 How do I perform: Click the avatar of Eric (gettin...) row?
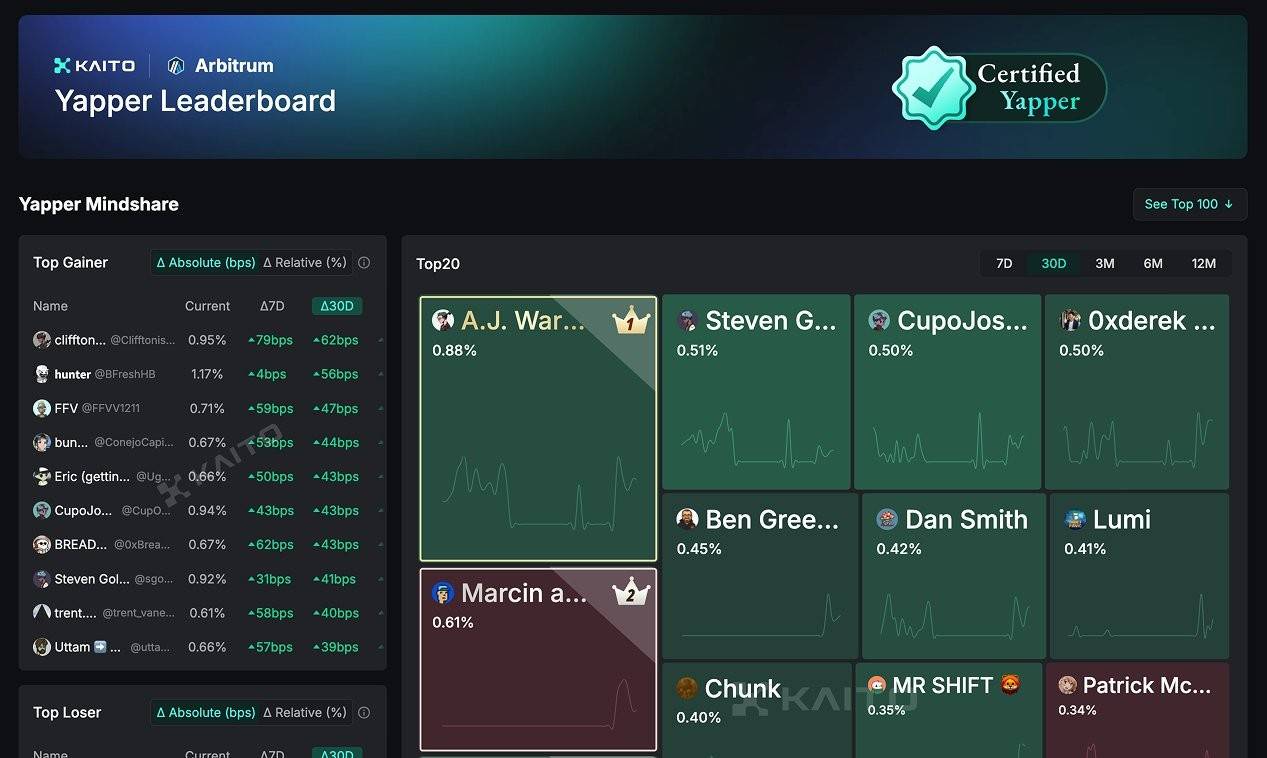click(42, 476)
